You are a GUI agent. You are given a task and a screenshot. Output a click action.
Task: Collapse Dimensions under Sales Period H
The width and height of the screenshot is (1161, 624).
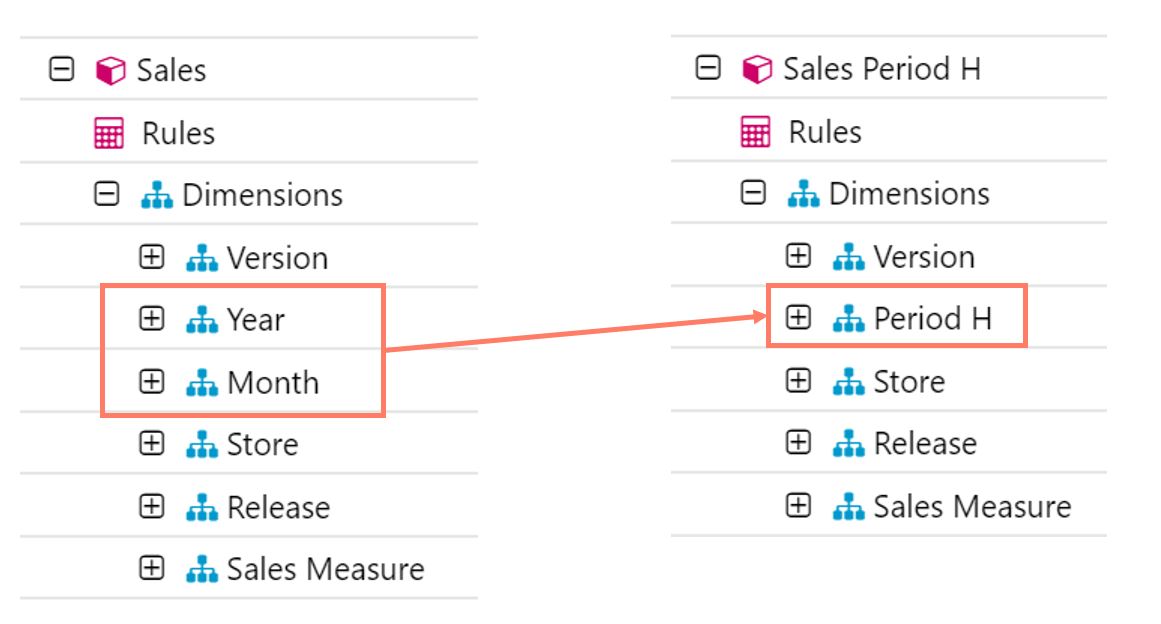click(753, 193)
